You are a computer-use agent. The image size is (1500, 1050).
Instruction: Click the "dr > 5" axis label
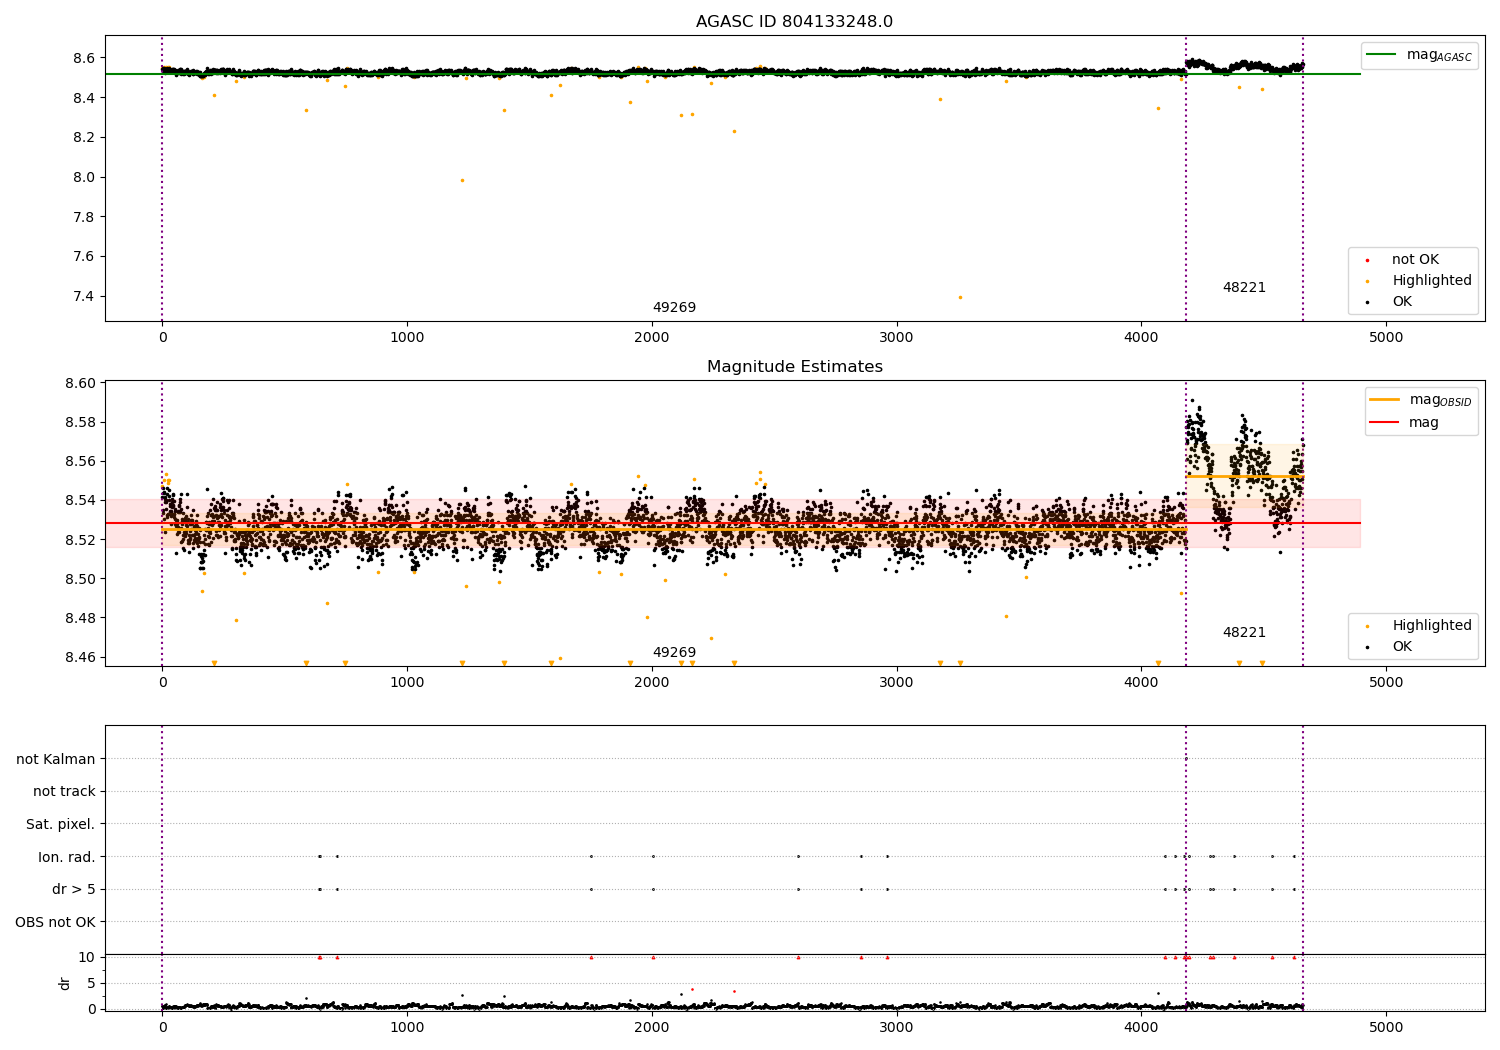coord(74,889)
